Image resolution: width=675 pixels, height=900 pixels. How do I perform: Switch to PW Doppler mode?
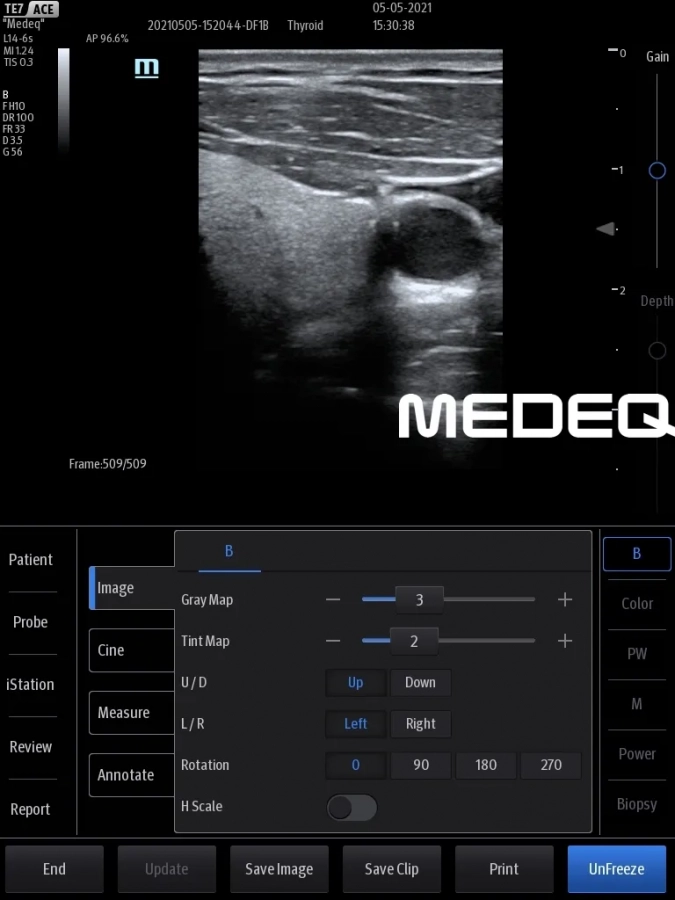tap(637, 654)
